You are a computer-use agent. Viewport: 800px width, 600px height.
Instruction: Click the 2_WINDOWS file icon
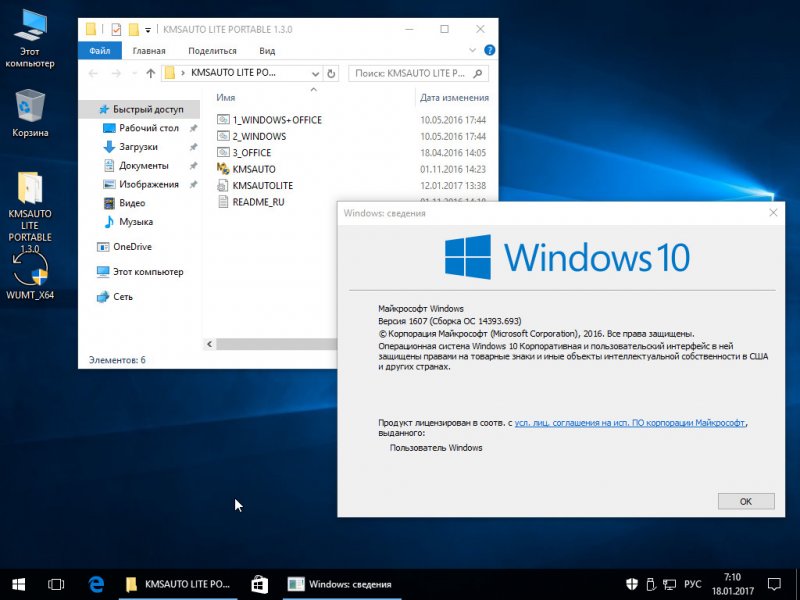tap(223, 136)
